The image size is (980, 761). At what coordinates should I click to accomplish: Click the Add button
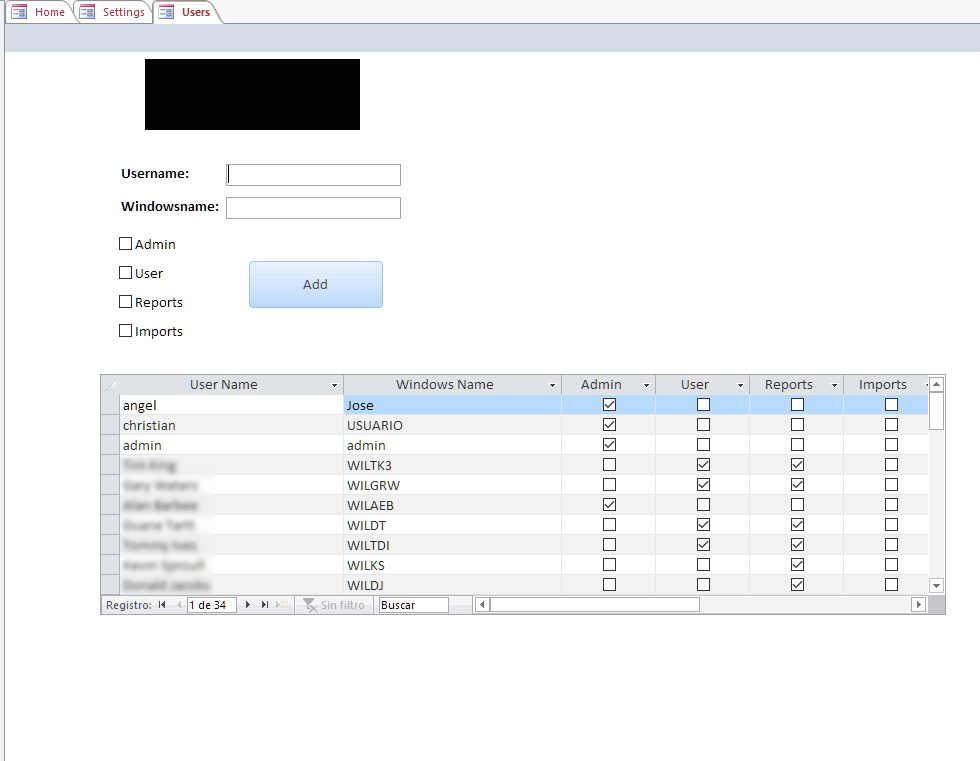point(316,284)
